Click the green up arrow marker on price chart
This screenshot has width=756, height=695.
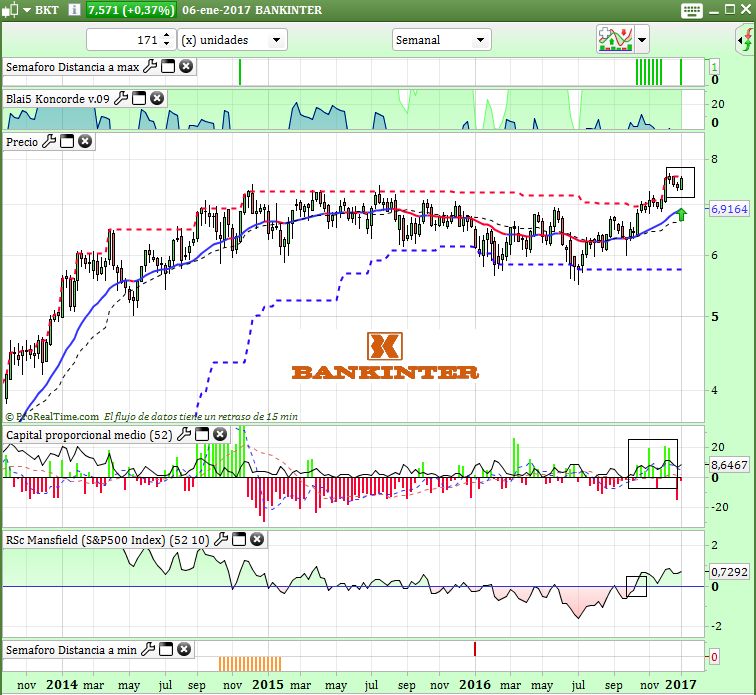pos(681,214)
